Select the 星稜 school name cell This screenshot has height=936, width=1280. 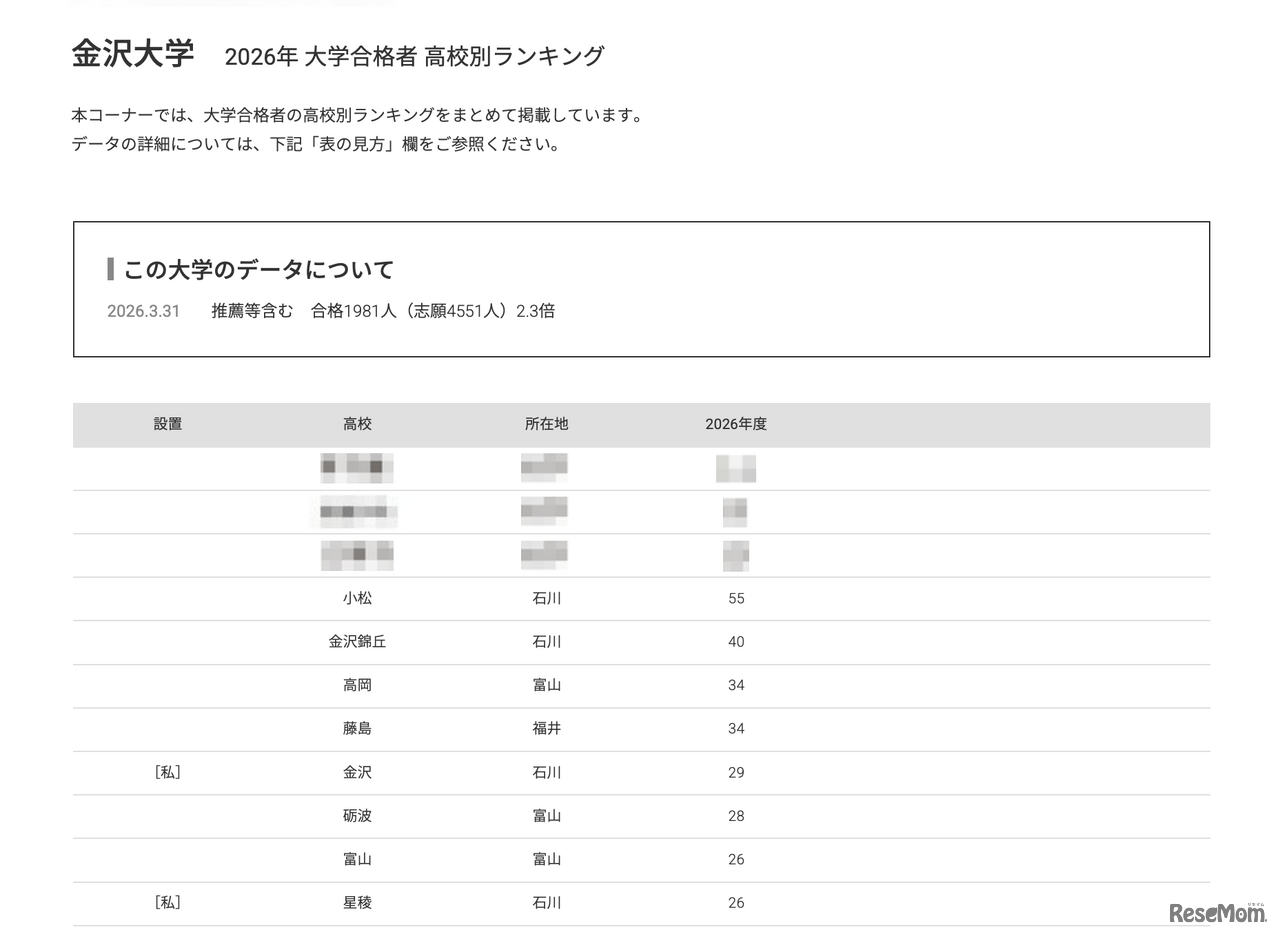pyautogui.click(x=357, y=903)
